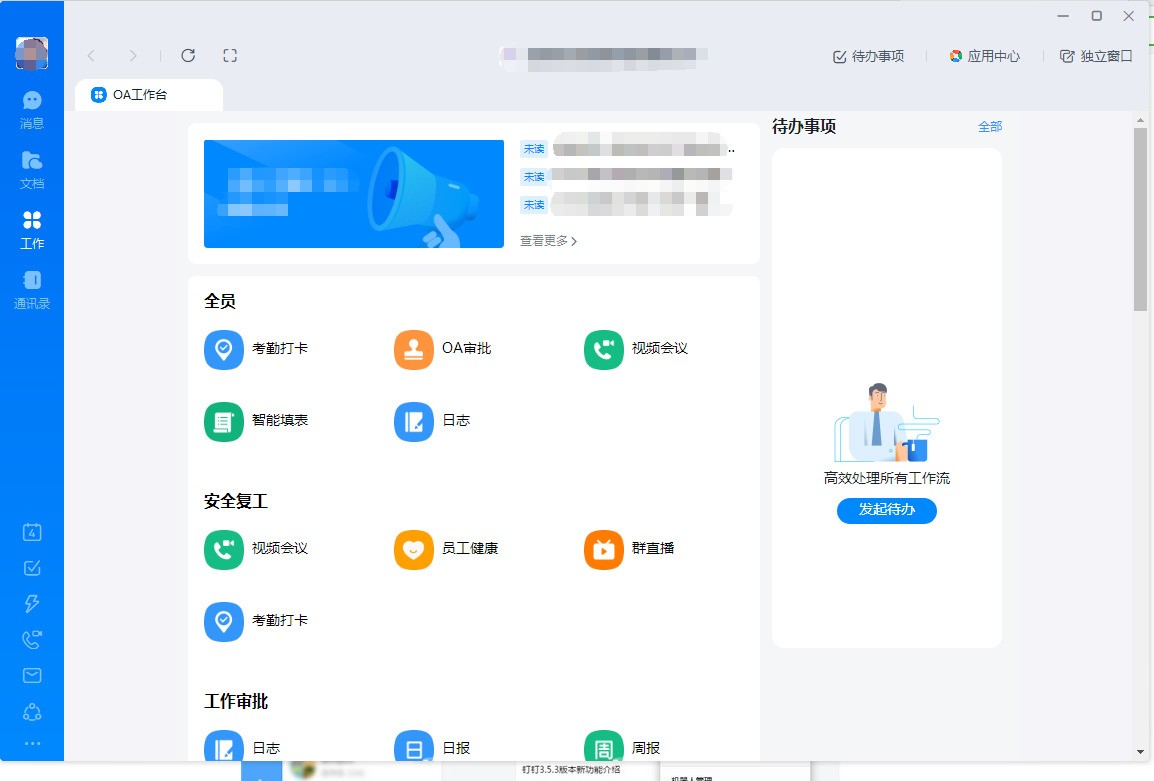The width and height of the screenshot is (1154, 781).
Task: Show all todos via the 全部 link
Action: pyautogui.click(x=990, y=127)
